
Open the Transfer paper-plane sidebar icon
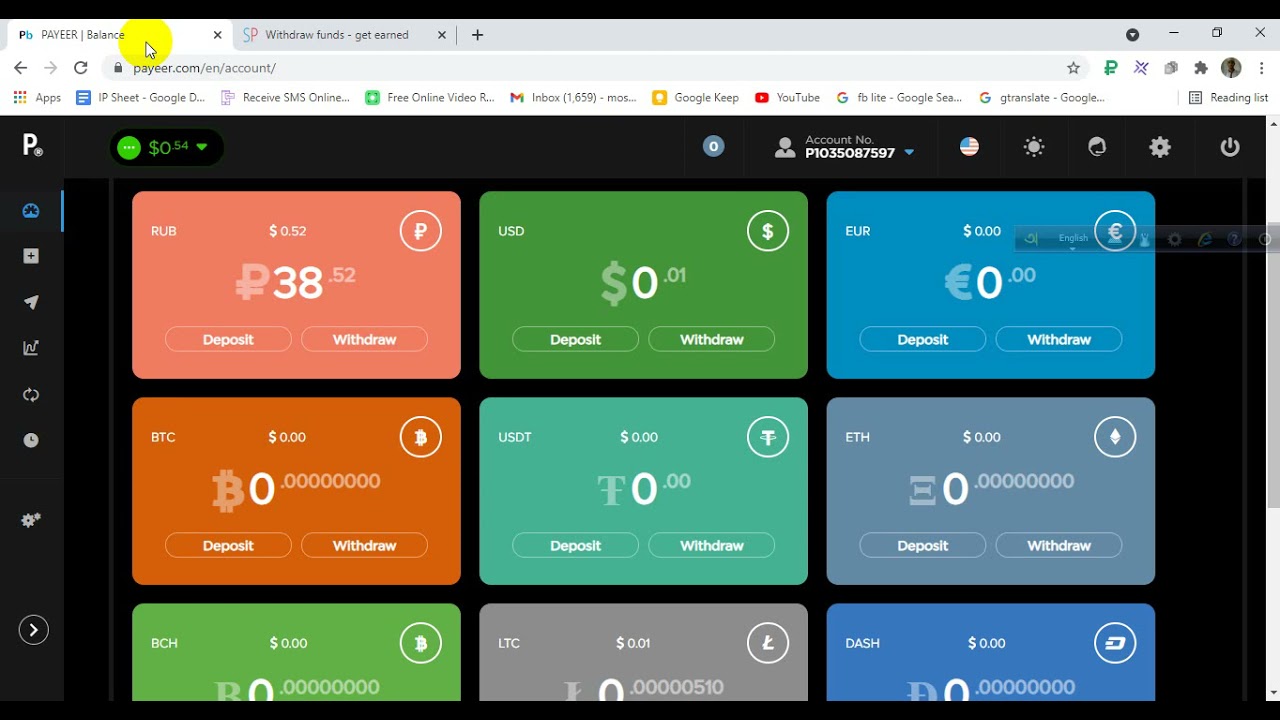tap(31, 302)
